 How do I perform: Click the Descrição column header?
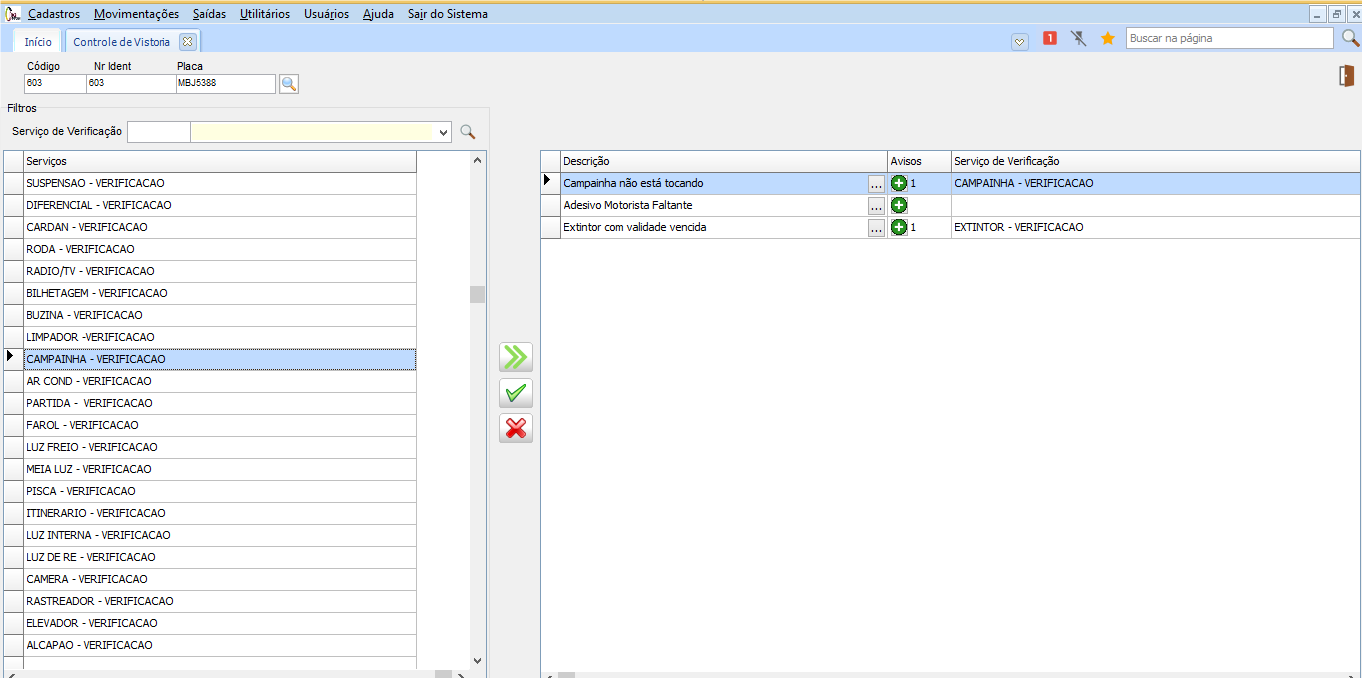pyautogui.click(x=724, y=161)
